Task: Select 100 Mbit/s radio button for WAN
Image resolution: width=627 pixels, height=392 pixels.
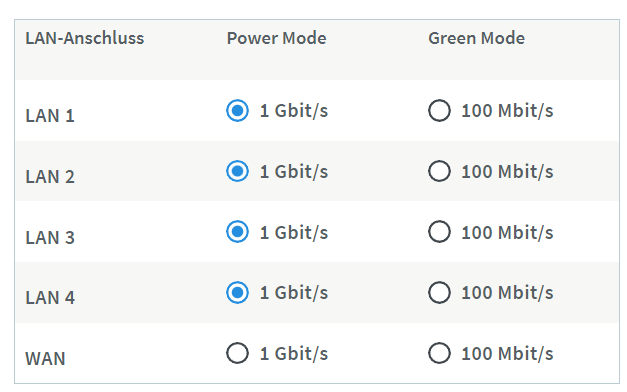Action: click(439, 353)
